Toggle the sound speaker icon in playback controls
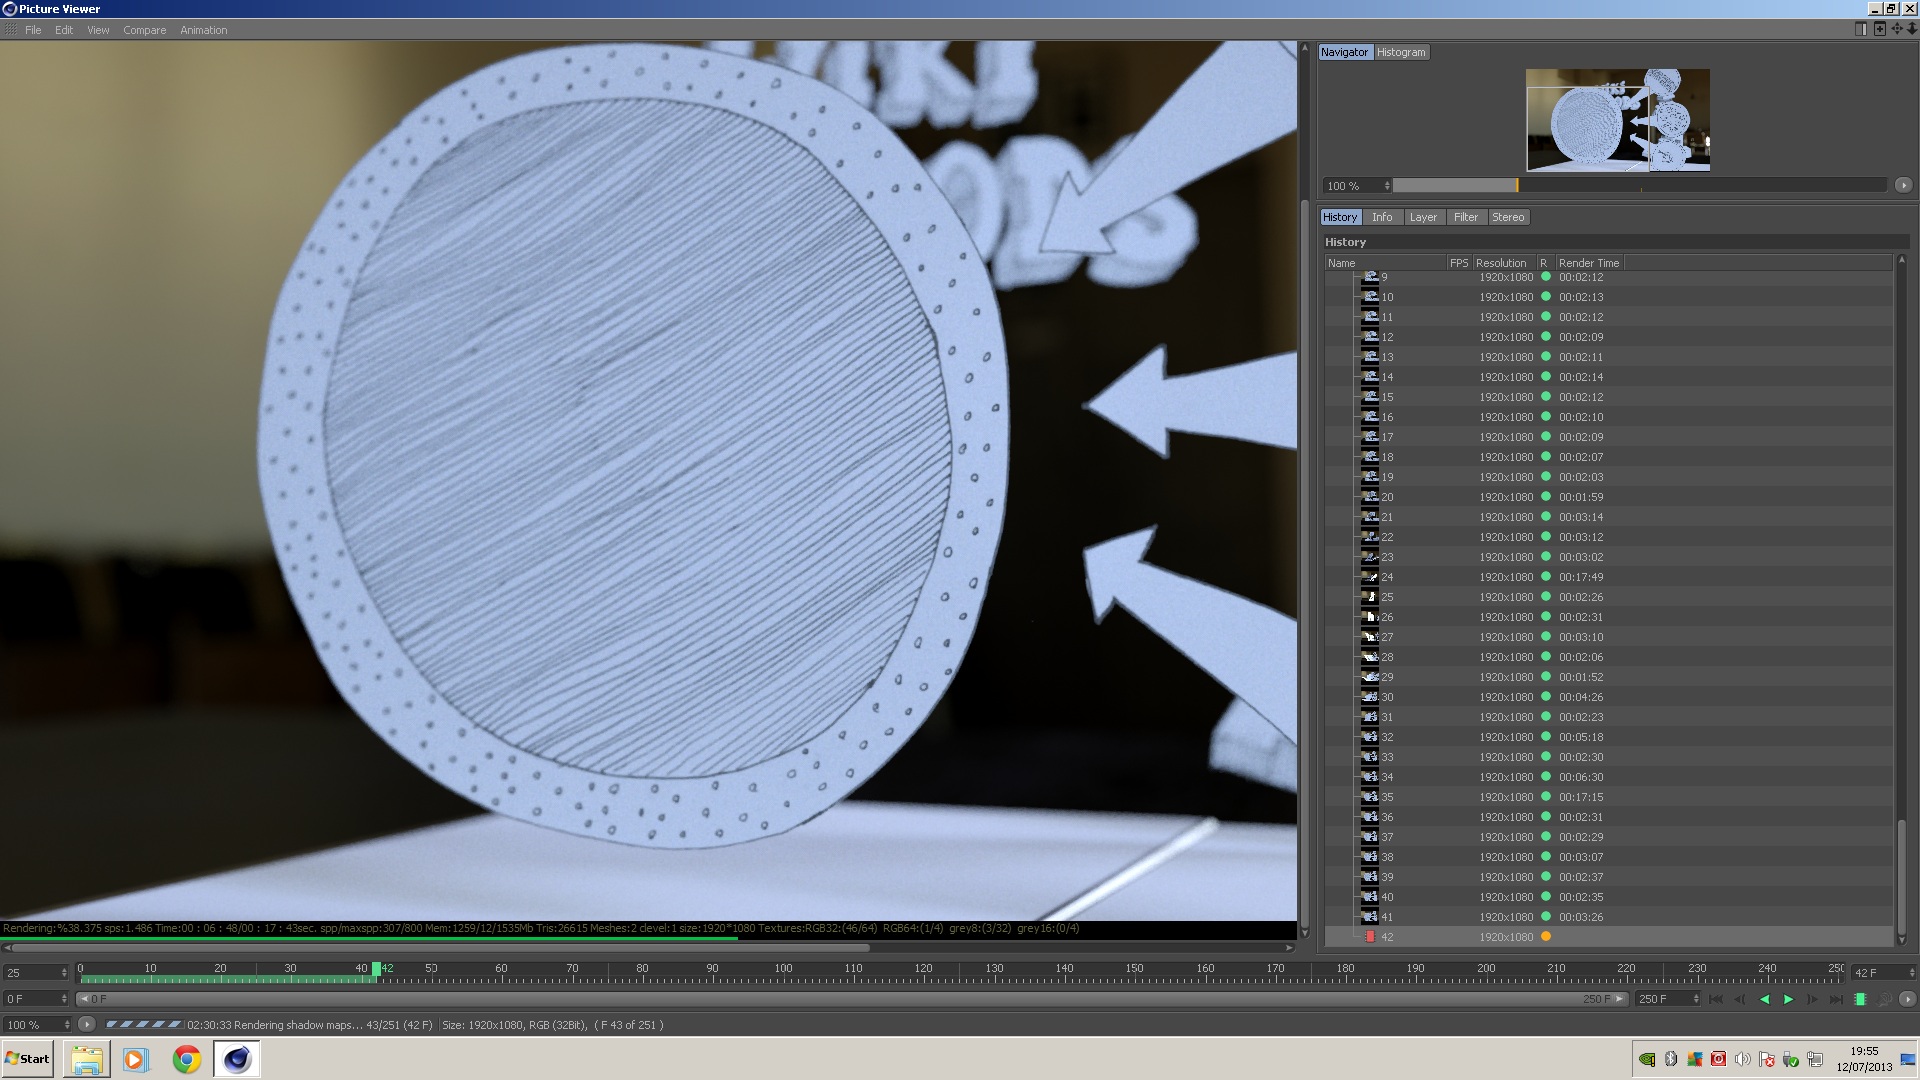The image size is (1920, 1080). point(1884,999)
